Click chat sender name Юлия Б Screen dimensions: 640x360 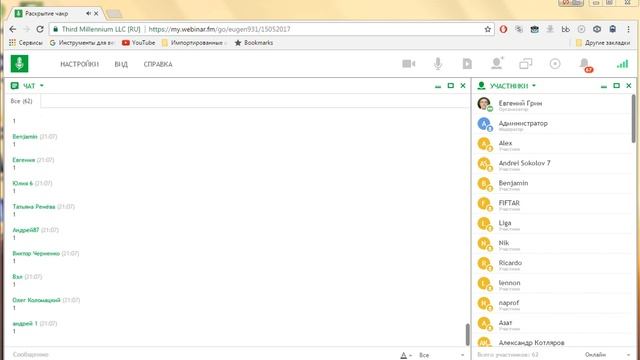click(22, 183)
